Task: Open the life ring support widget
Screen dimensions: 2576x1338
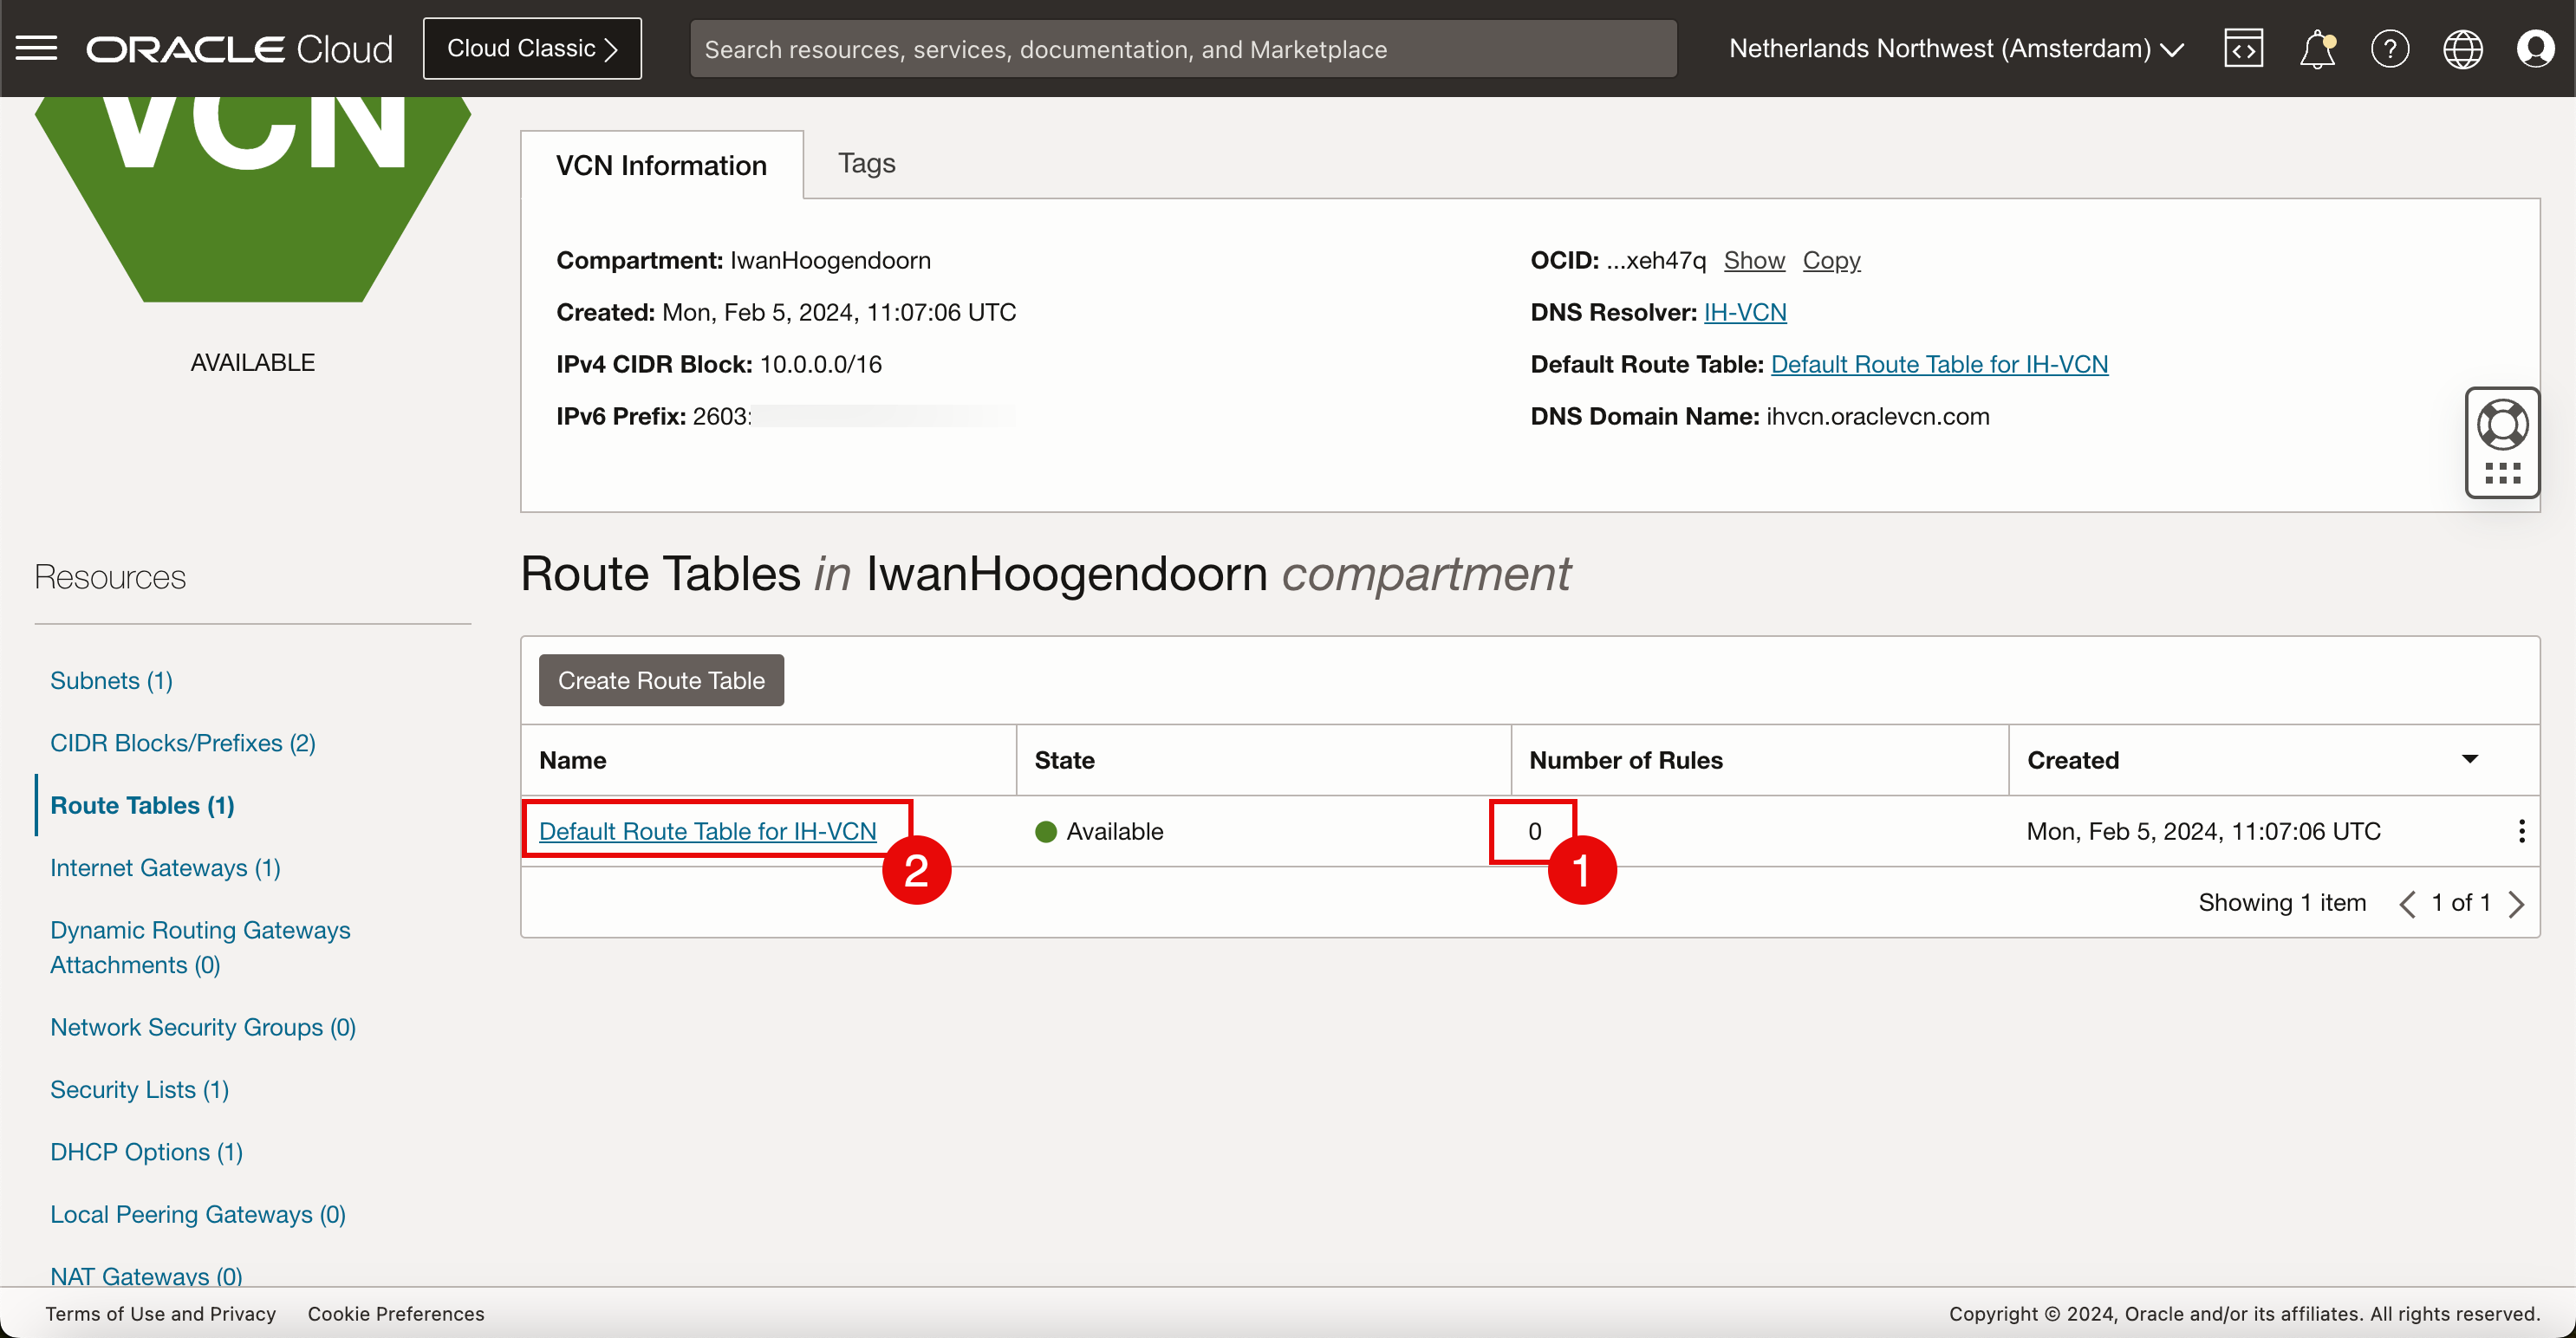Action: [x=2502, y=426]
